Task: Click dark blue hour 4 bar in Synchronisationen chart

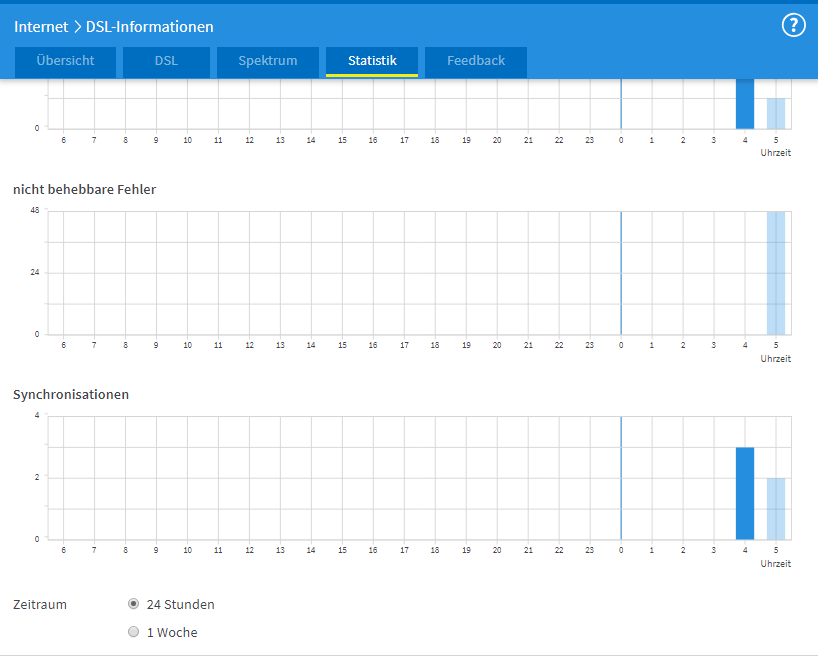Action: (x=745, y=493)
